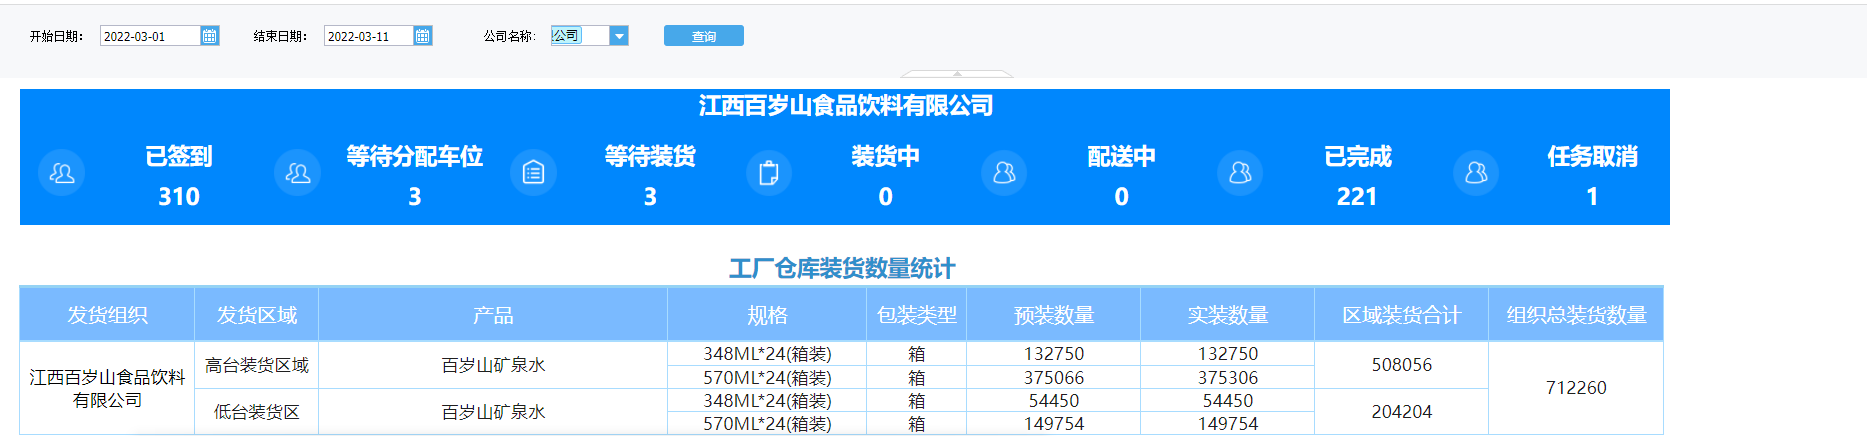This screenshot has width=1867, height=436.
Task: Click the 发货区域 column header
Action: click(257, 315)
